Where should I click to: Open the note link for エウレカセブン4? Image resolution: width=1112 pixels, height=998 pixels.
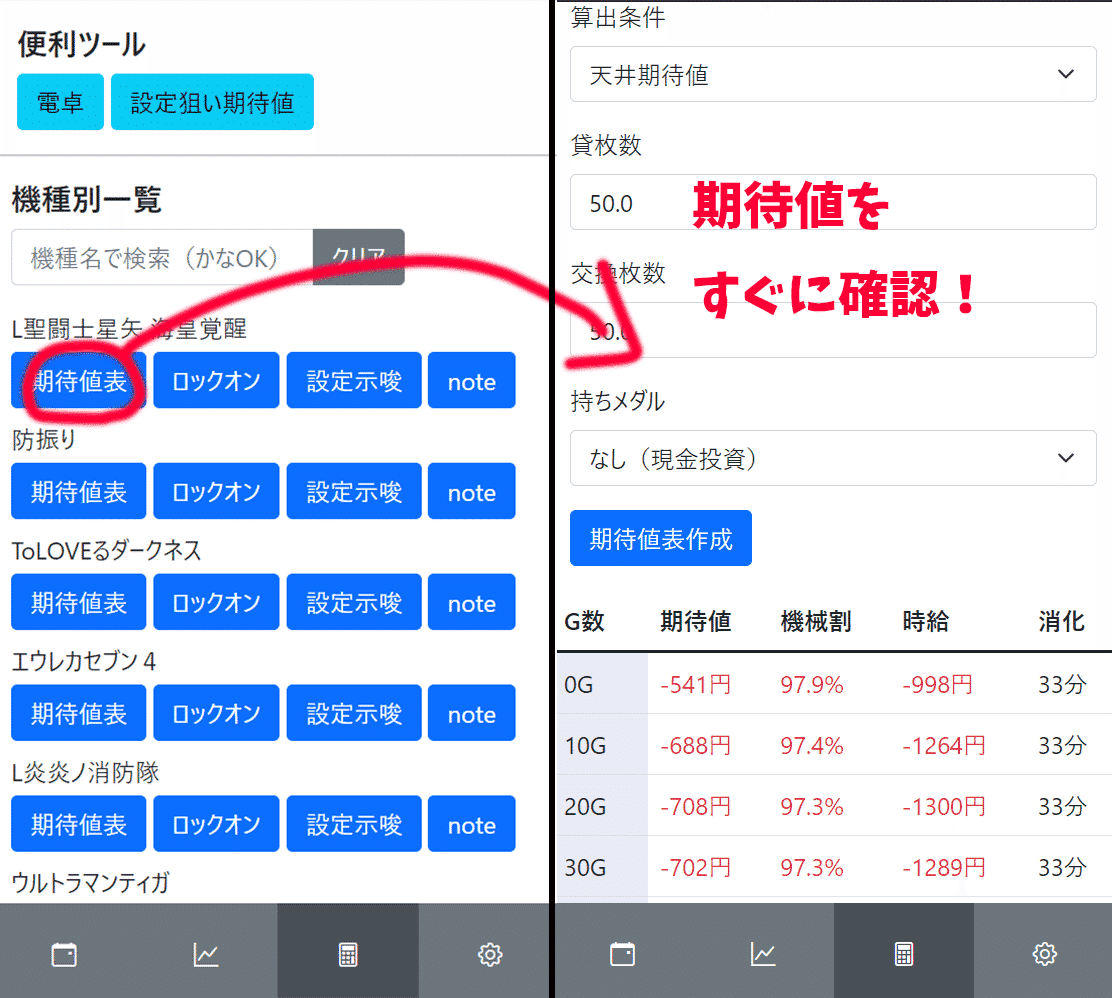(x=471, y=713)
